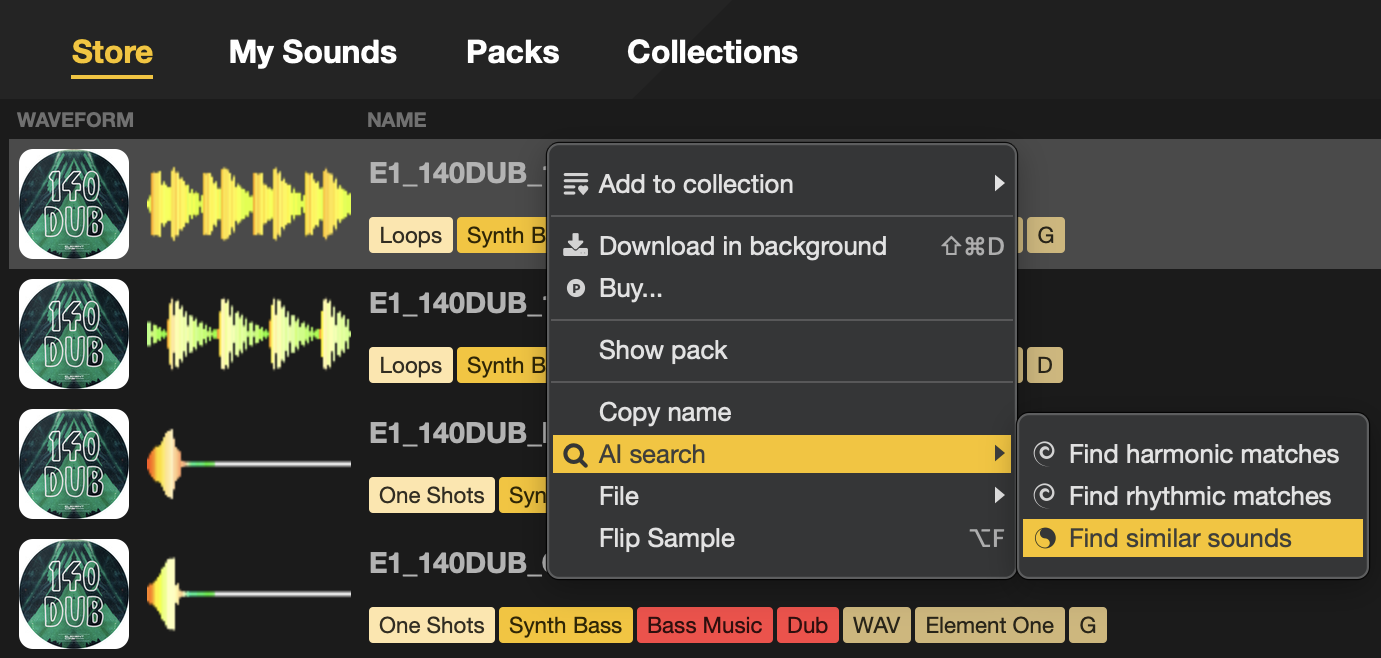Open the Collections tab
The width and height of the screenshot is (1381, 658).
tap(712, 52)
